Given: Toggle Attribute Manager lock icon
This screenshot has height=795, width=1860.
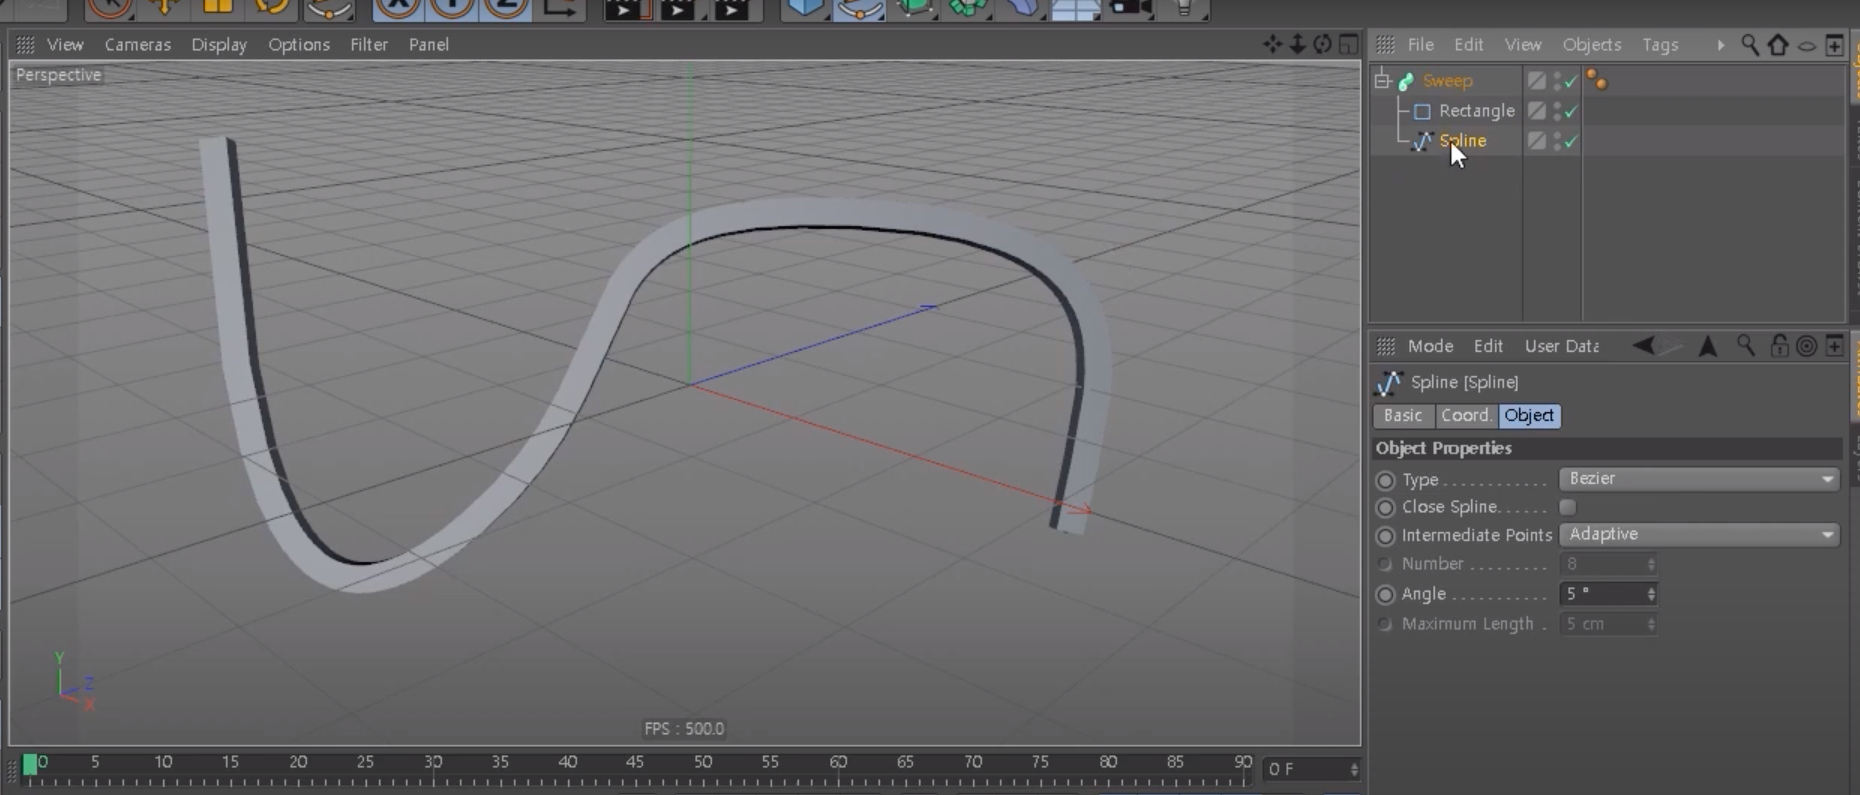Looking at the screenshot, I should [x=1779, y=345].
